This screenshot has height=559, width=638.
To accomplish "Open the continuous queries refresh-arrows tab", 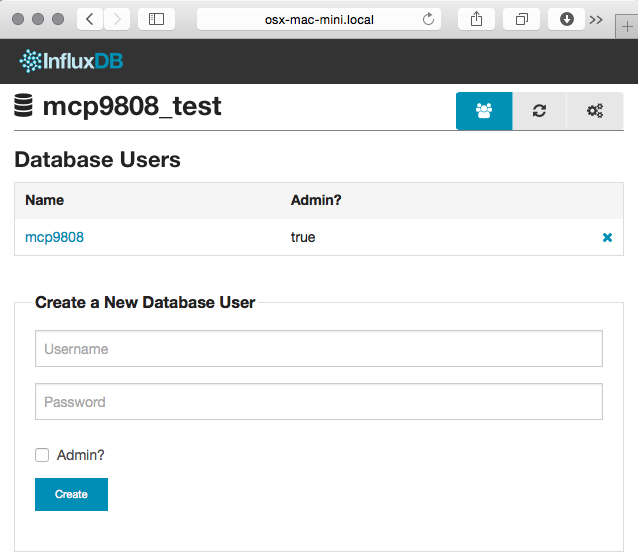I will click(x=539, y=111).
